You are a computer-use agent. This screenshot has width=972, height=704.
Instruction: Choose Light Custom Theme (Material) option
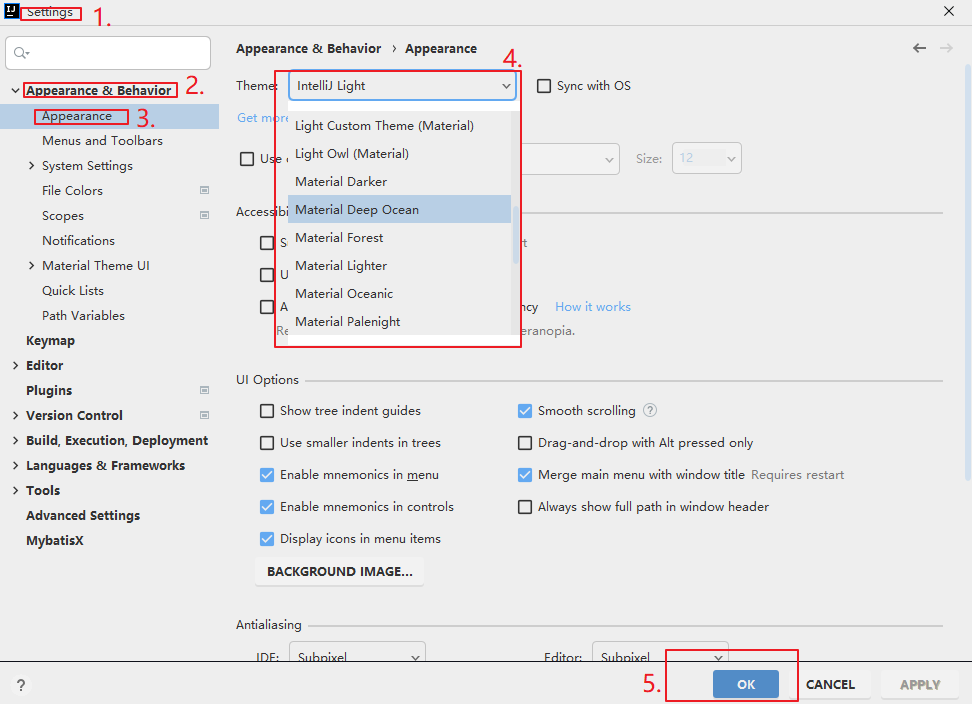click(399, 126)
